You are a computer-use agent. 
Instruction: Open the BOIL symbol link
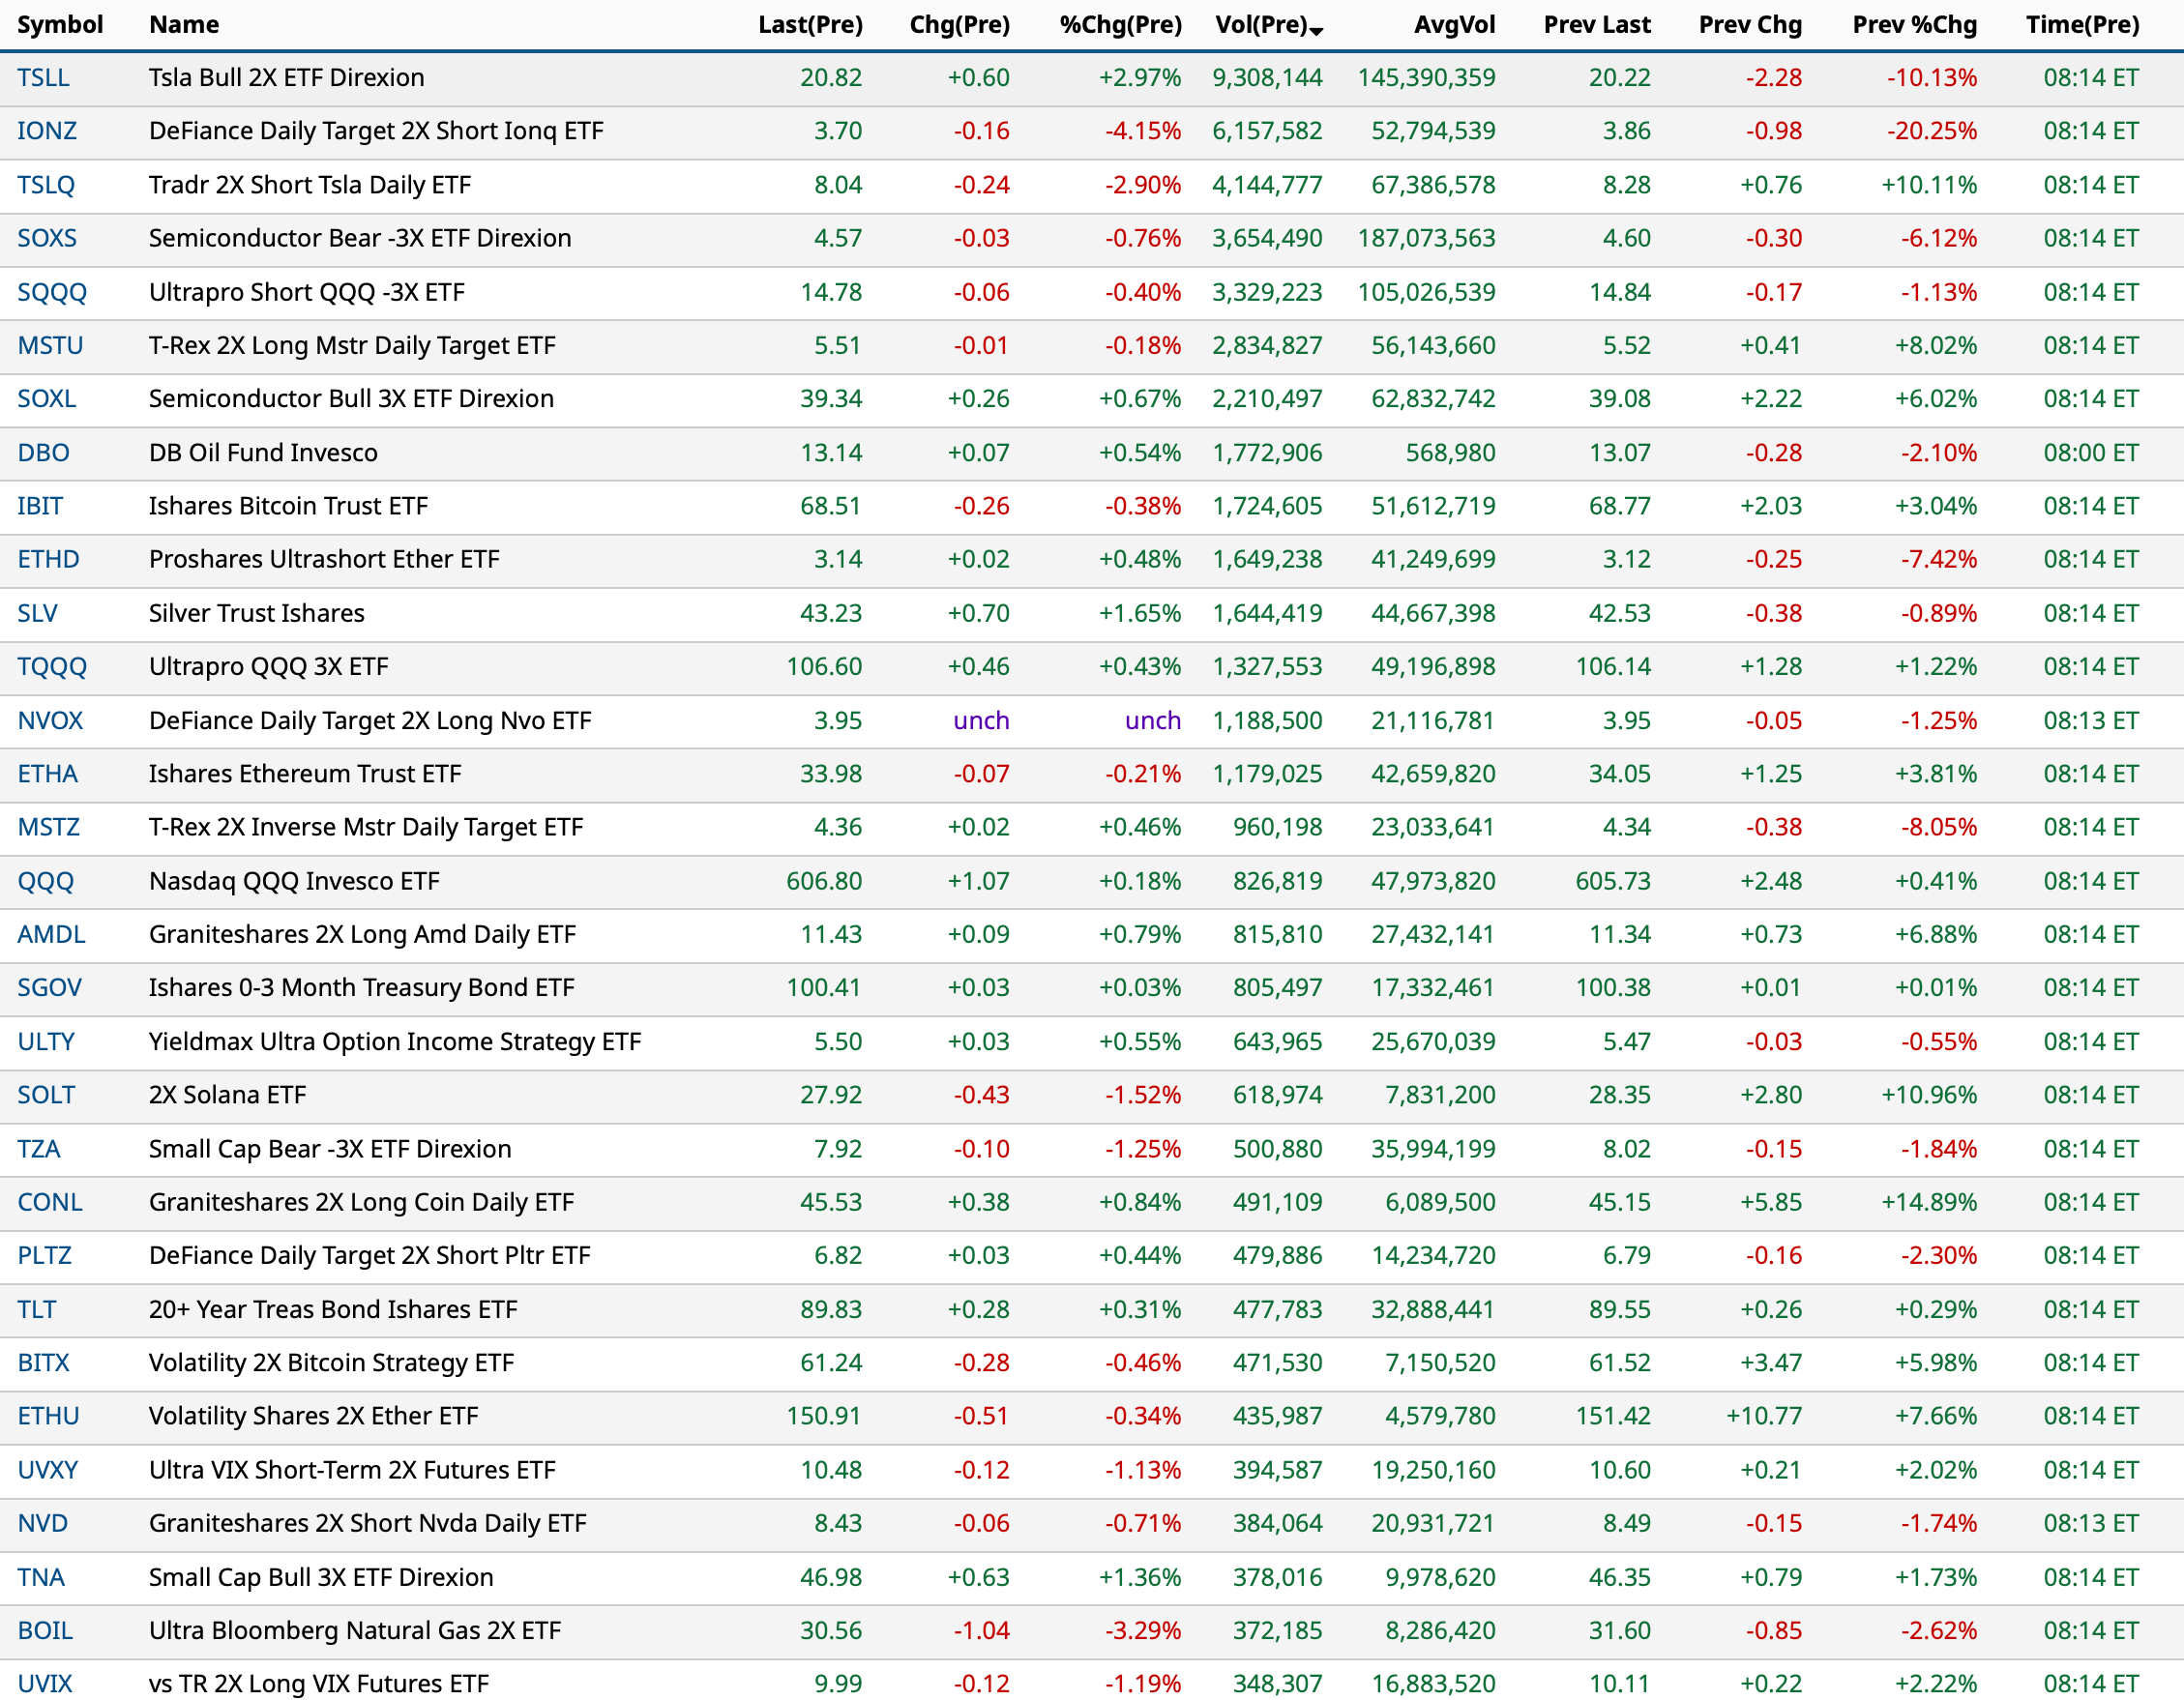click(45, 1630)
